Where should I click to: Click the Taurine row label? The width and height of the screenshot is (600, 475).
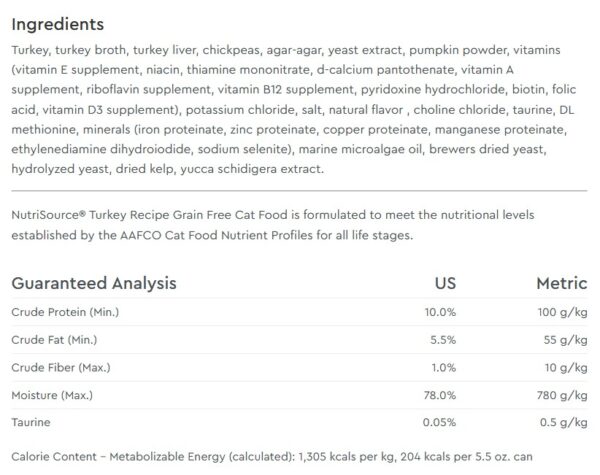31,422
